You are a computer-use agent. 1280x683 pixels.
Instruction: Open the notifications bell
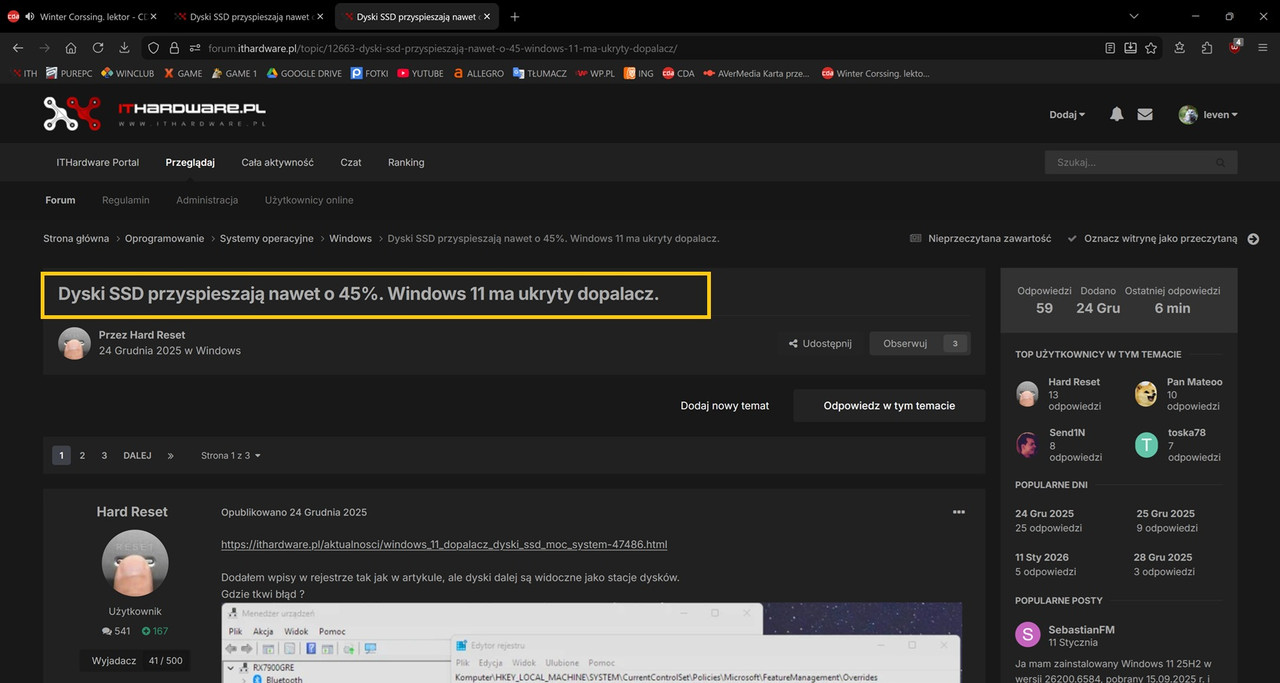1116,115
